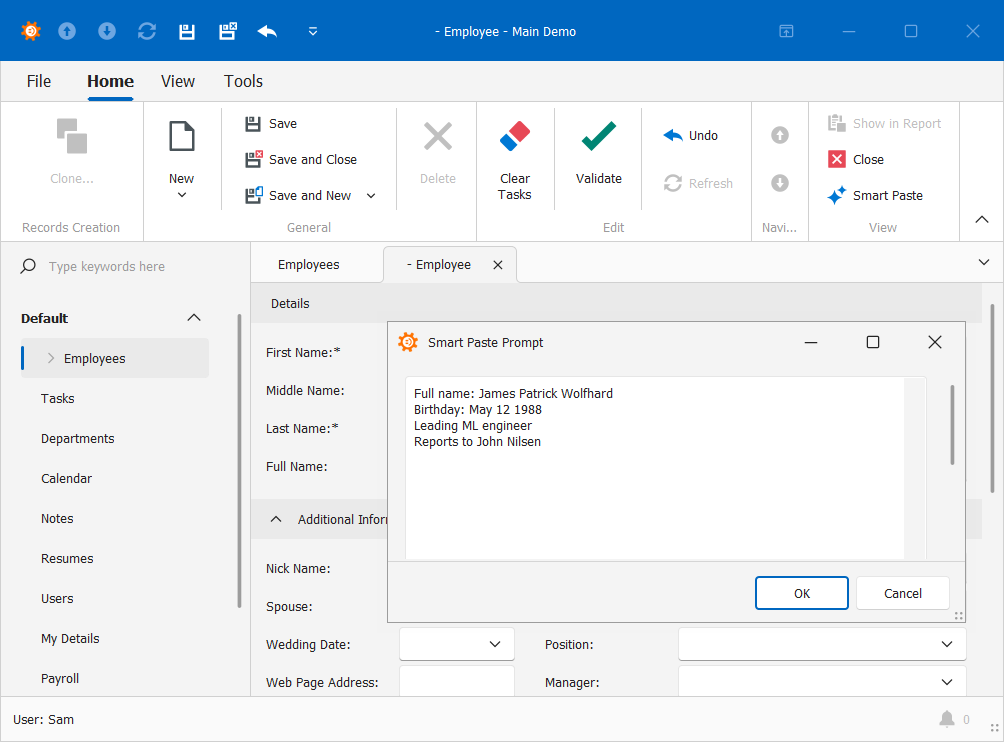This screenshot has height=742, width=1004.
Task: Open the View ribbon tab
Action: click(x=177, y=81)
